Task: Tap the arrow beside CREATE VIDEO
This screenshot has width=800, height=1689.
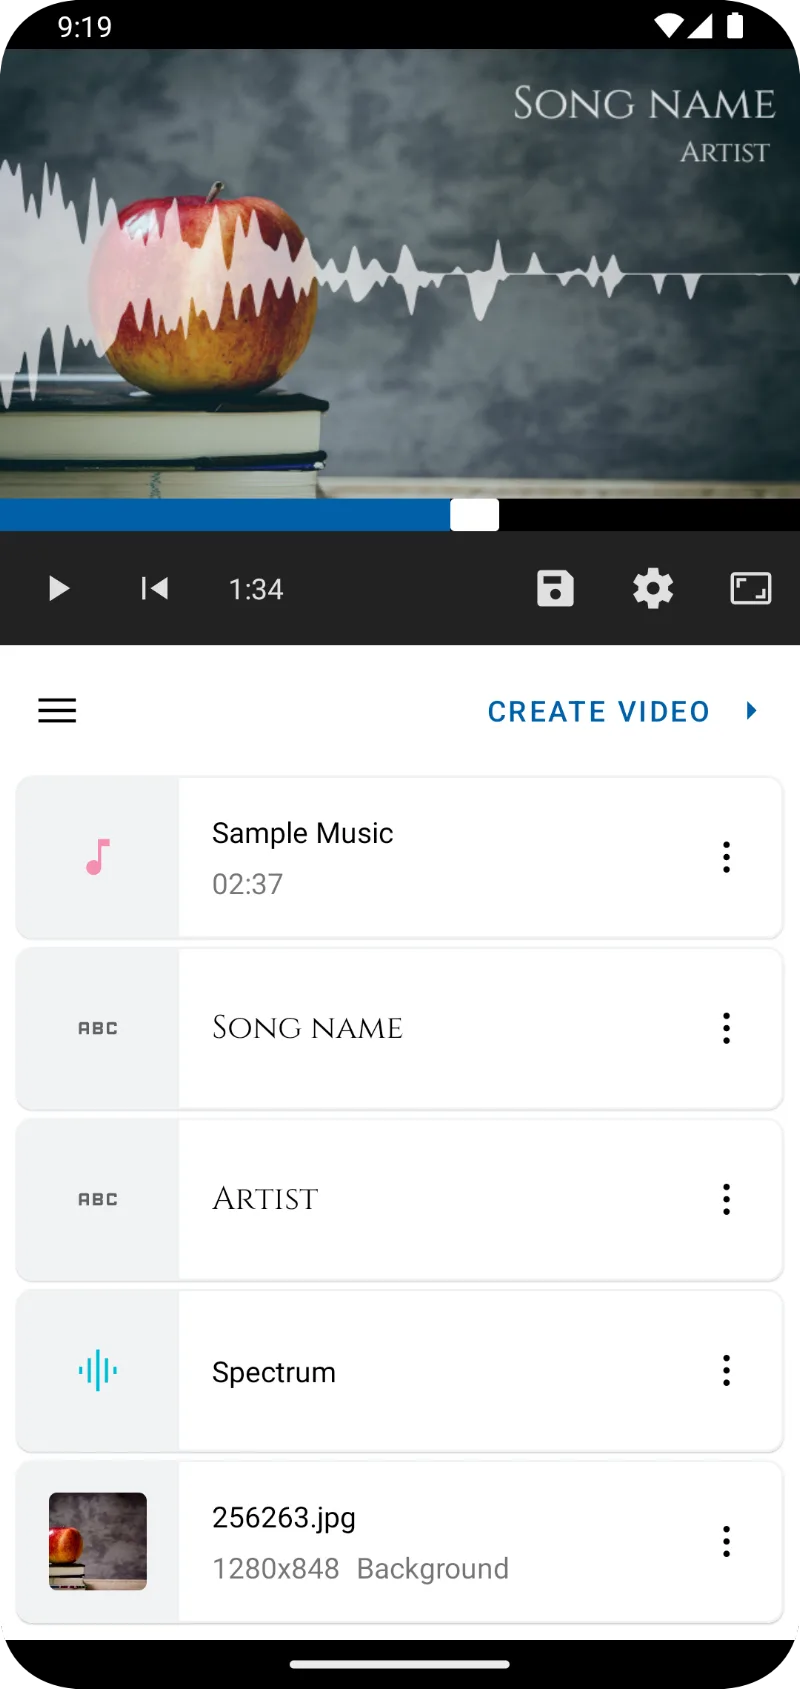Action: [x=752, y=711]
